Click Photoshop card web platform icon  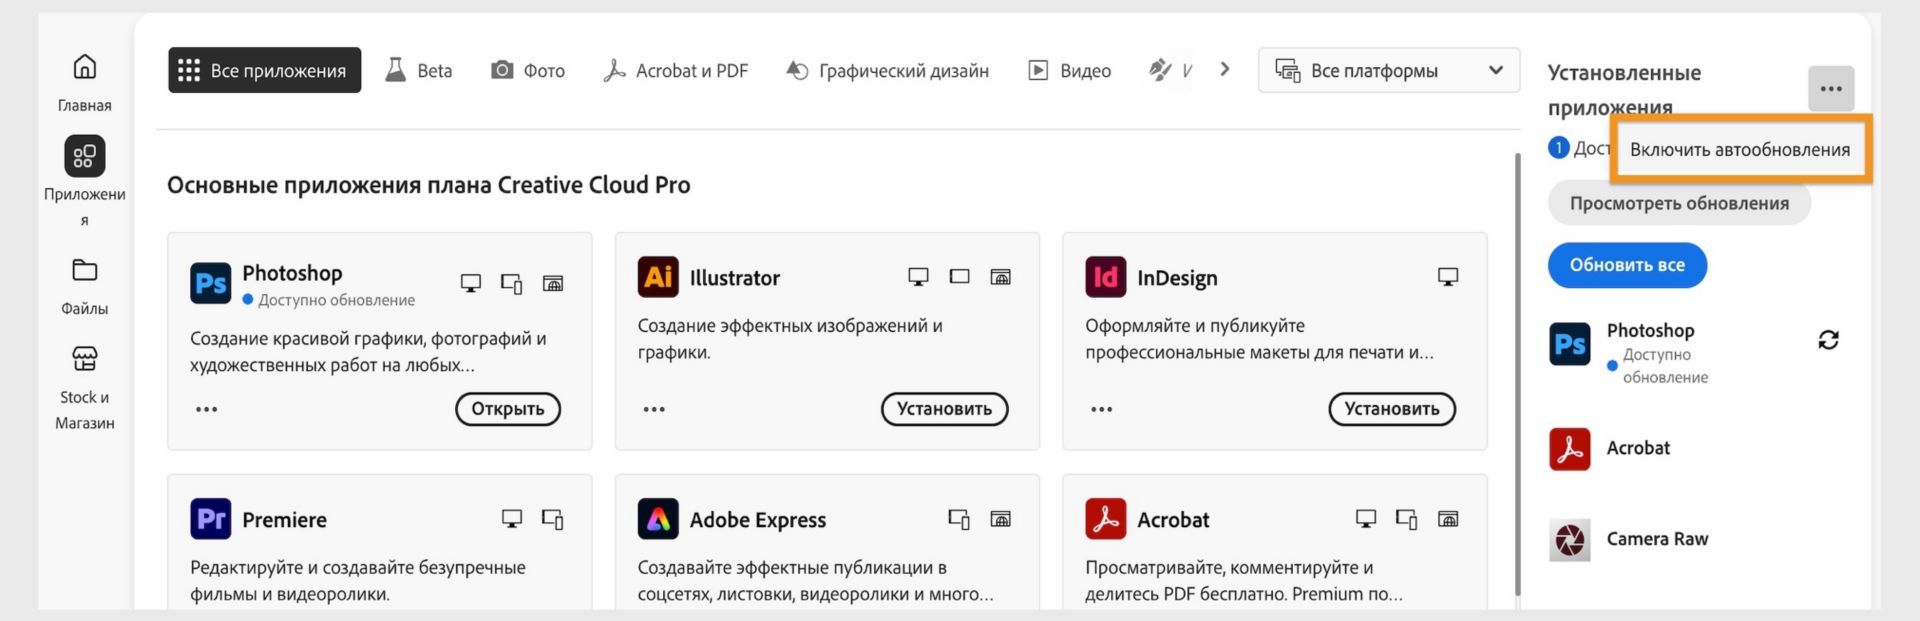click(x=552, y=283)
